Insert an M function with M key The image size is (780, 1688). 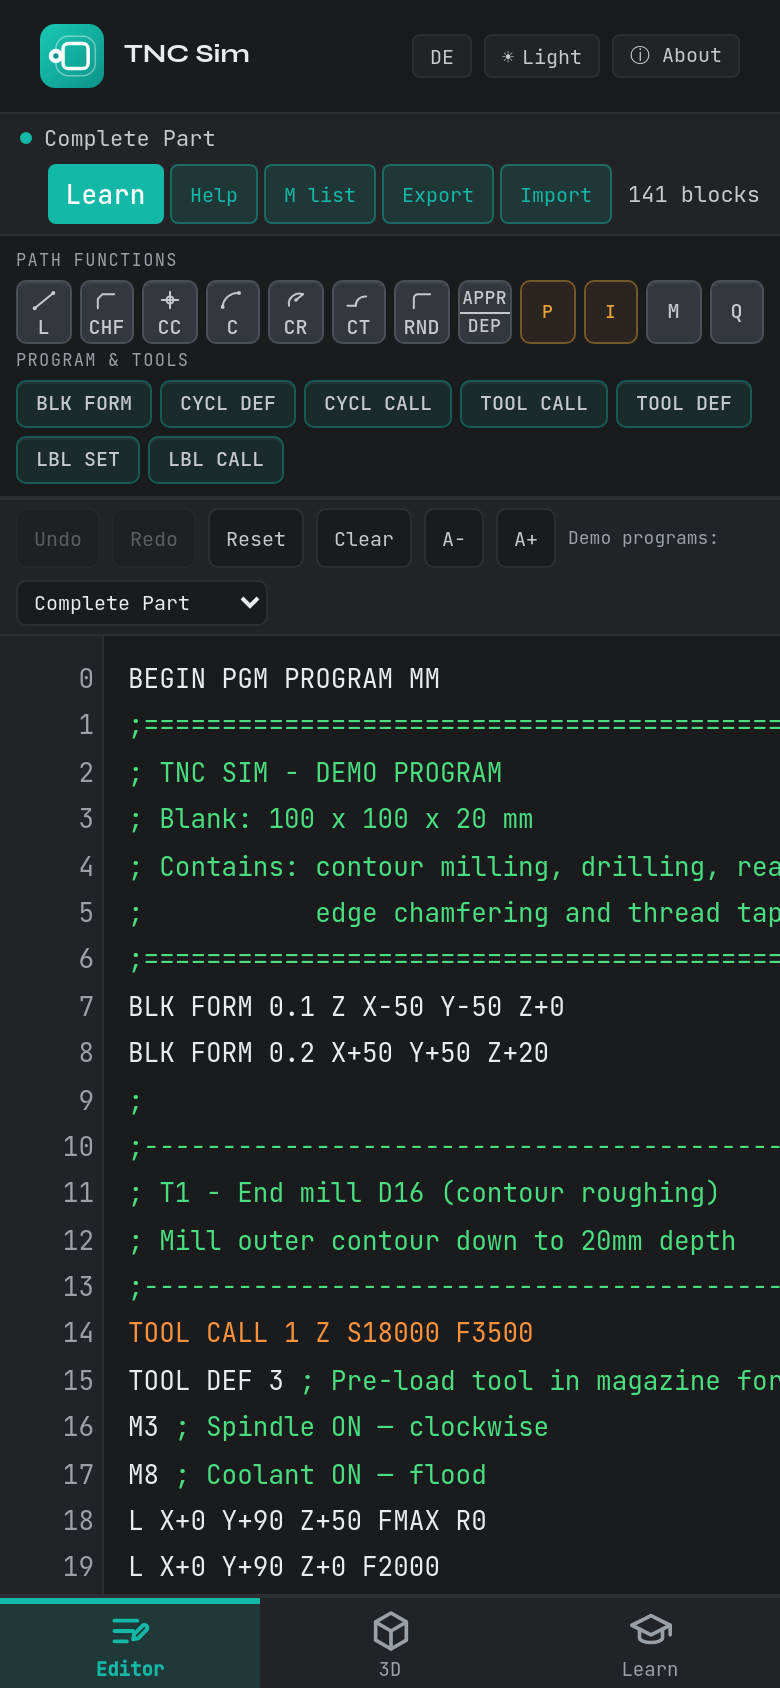[x=674, y=312]
